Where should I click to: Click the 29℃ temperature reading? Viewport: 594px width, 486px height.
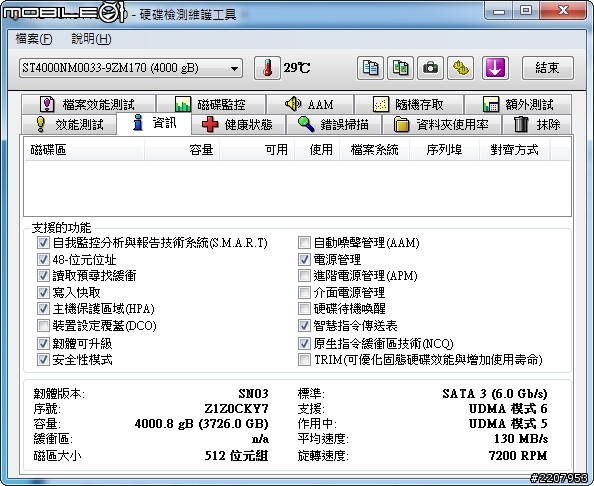coord(297,68)
